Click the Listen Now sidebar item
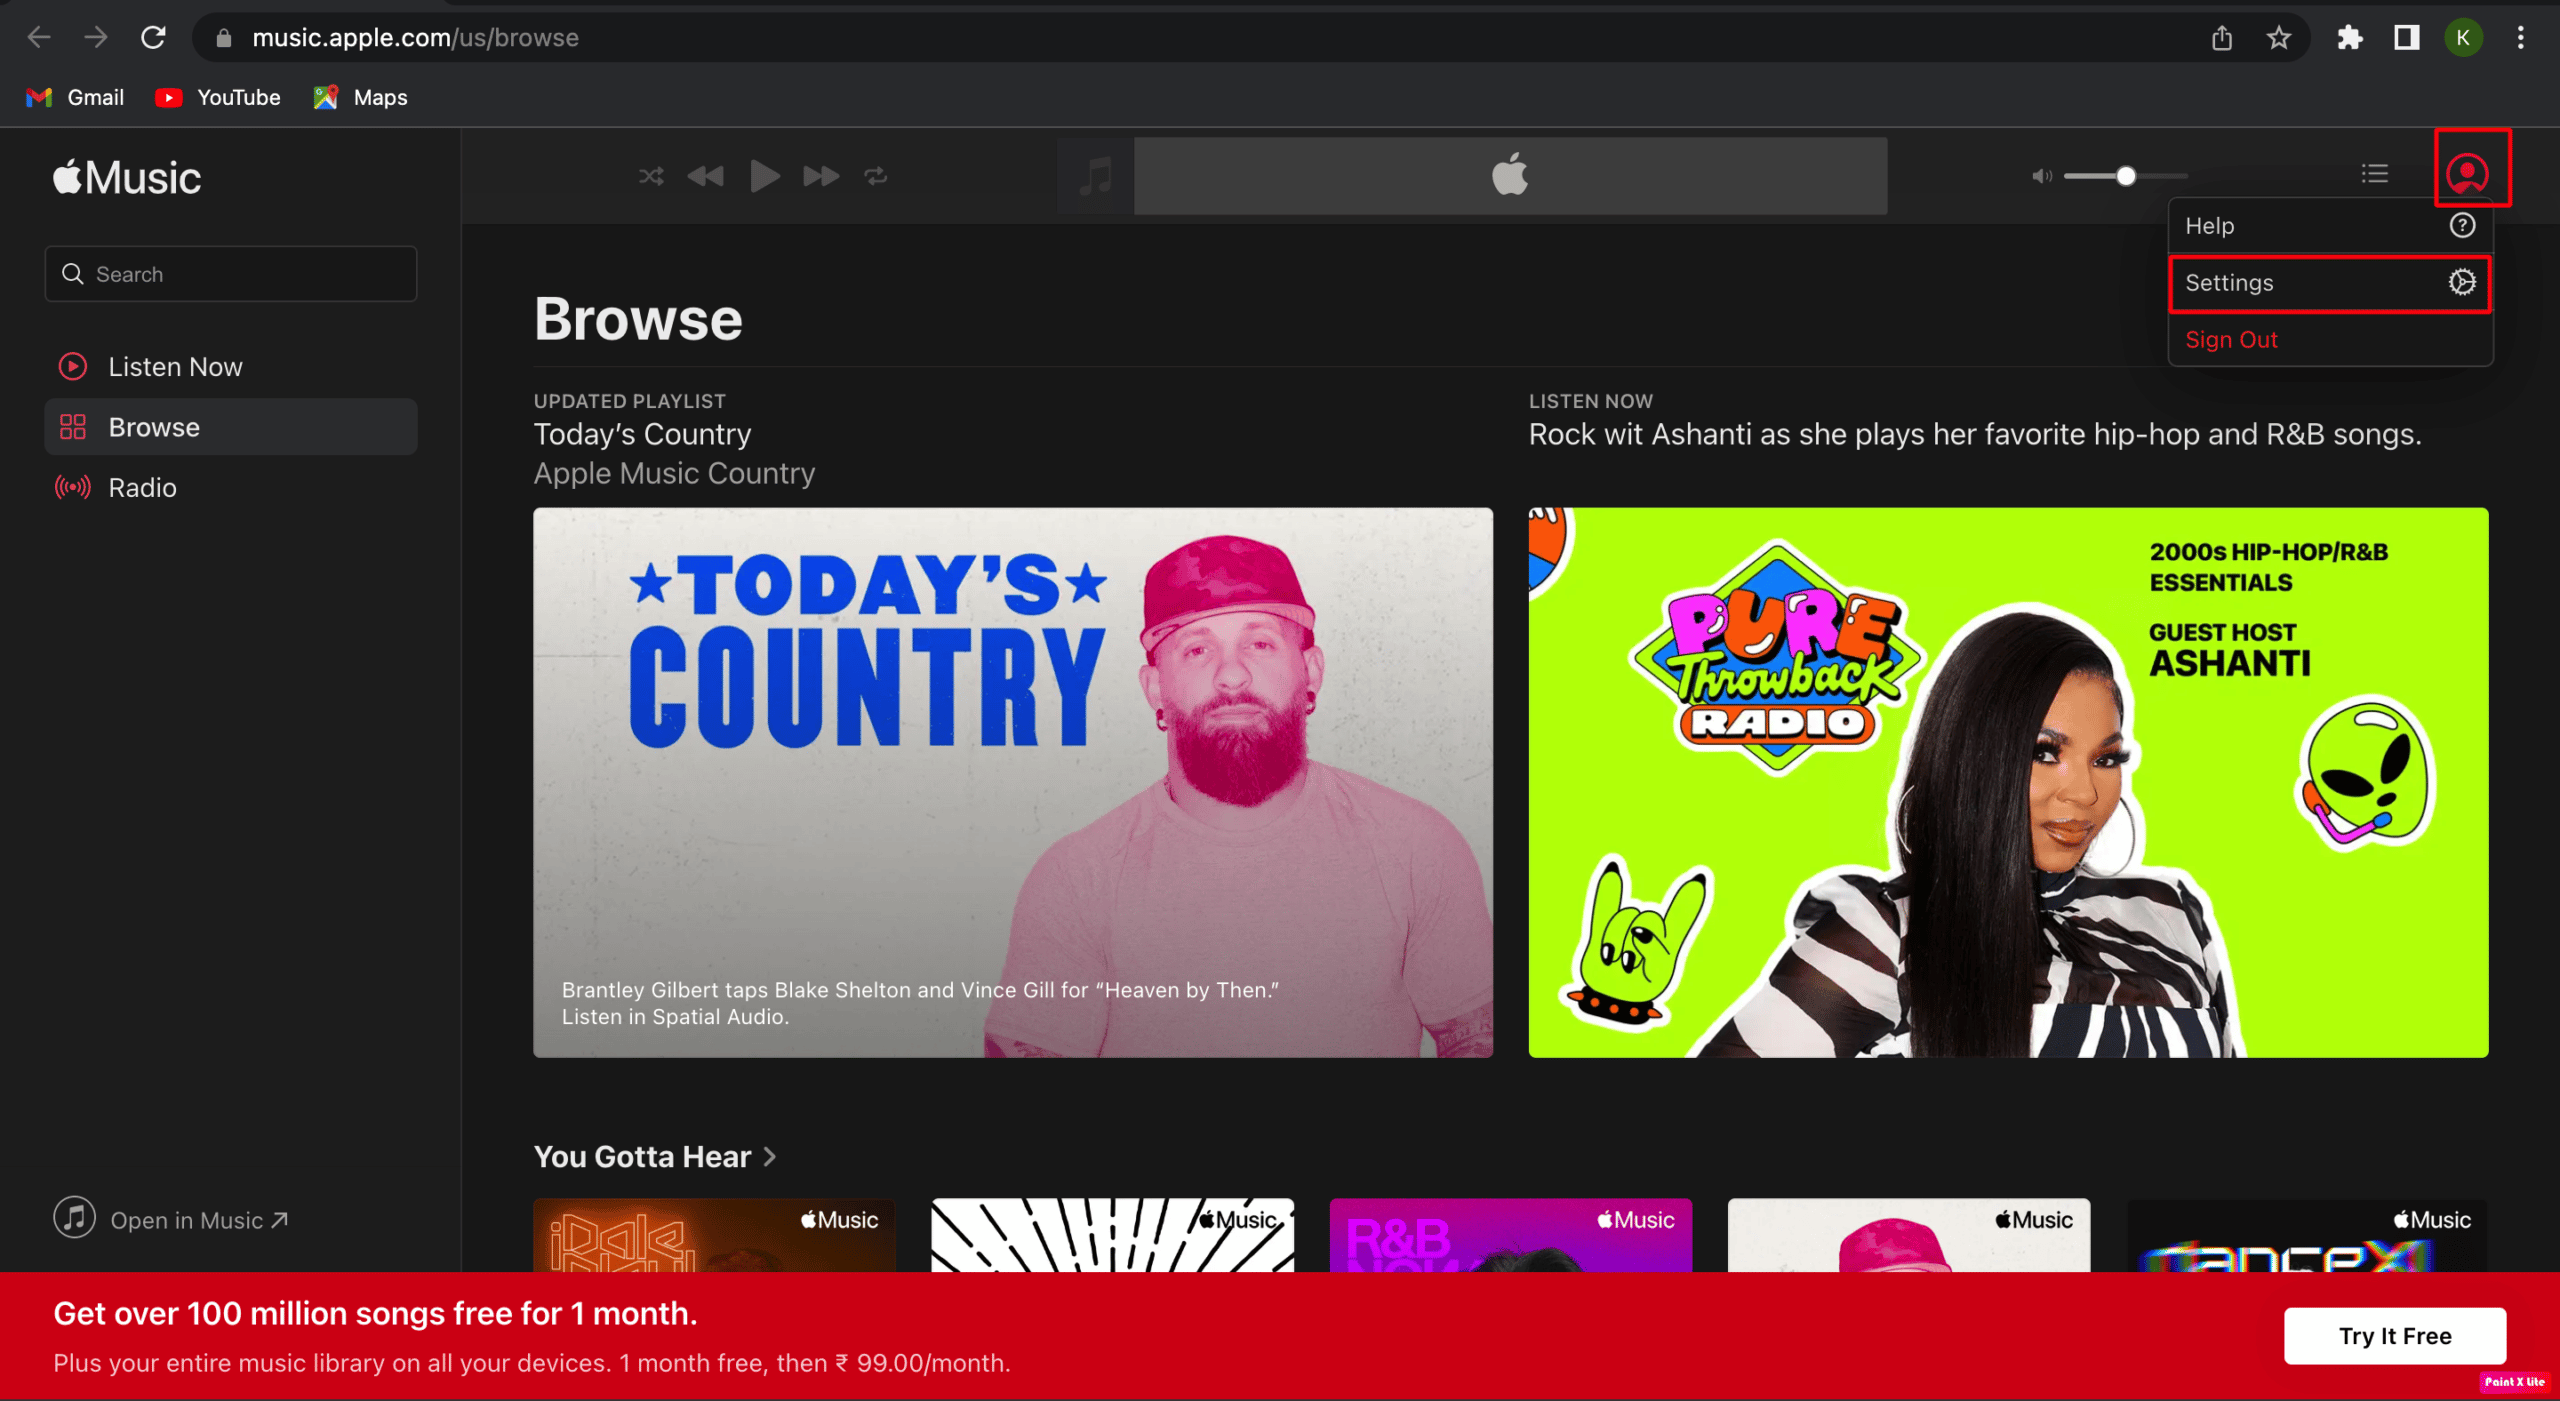This screenshot has width=2560, height=1401. [x=174, y=366]
